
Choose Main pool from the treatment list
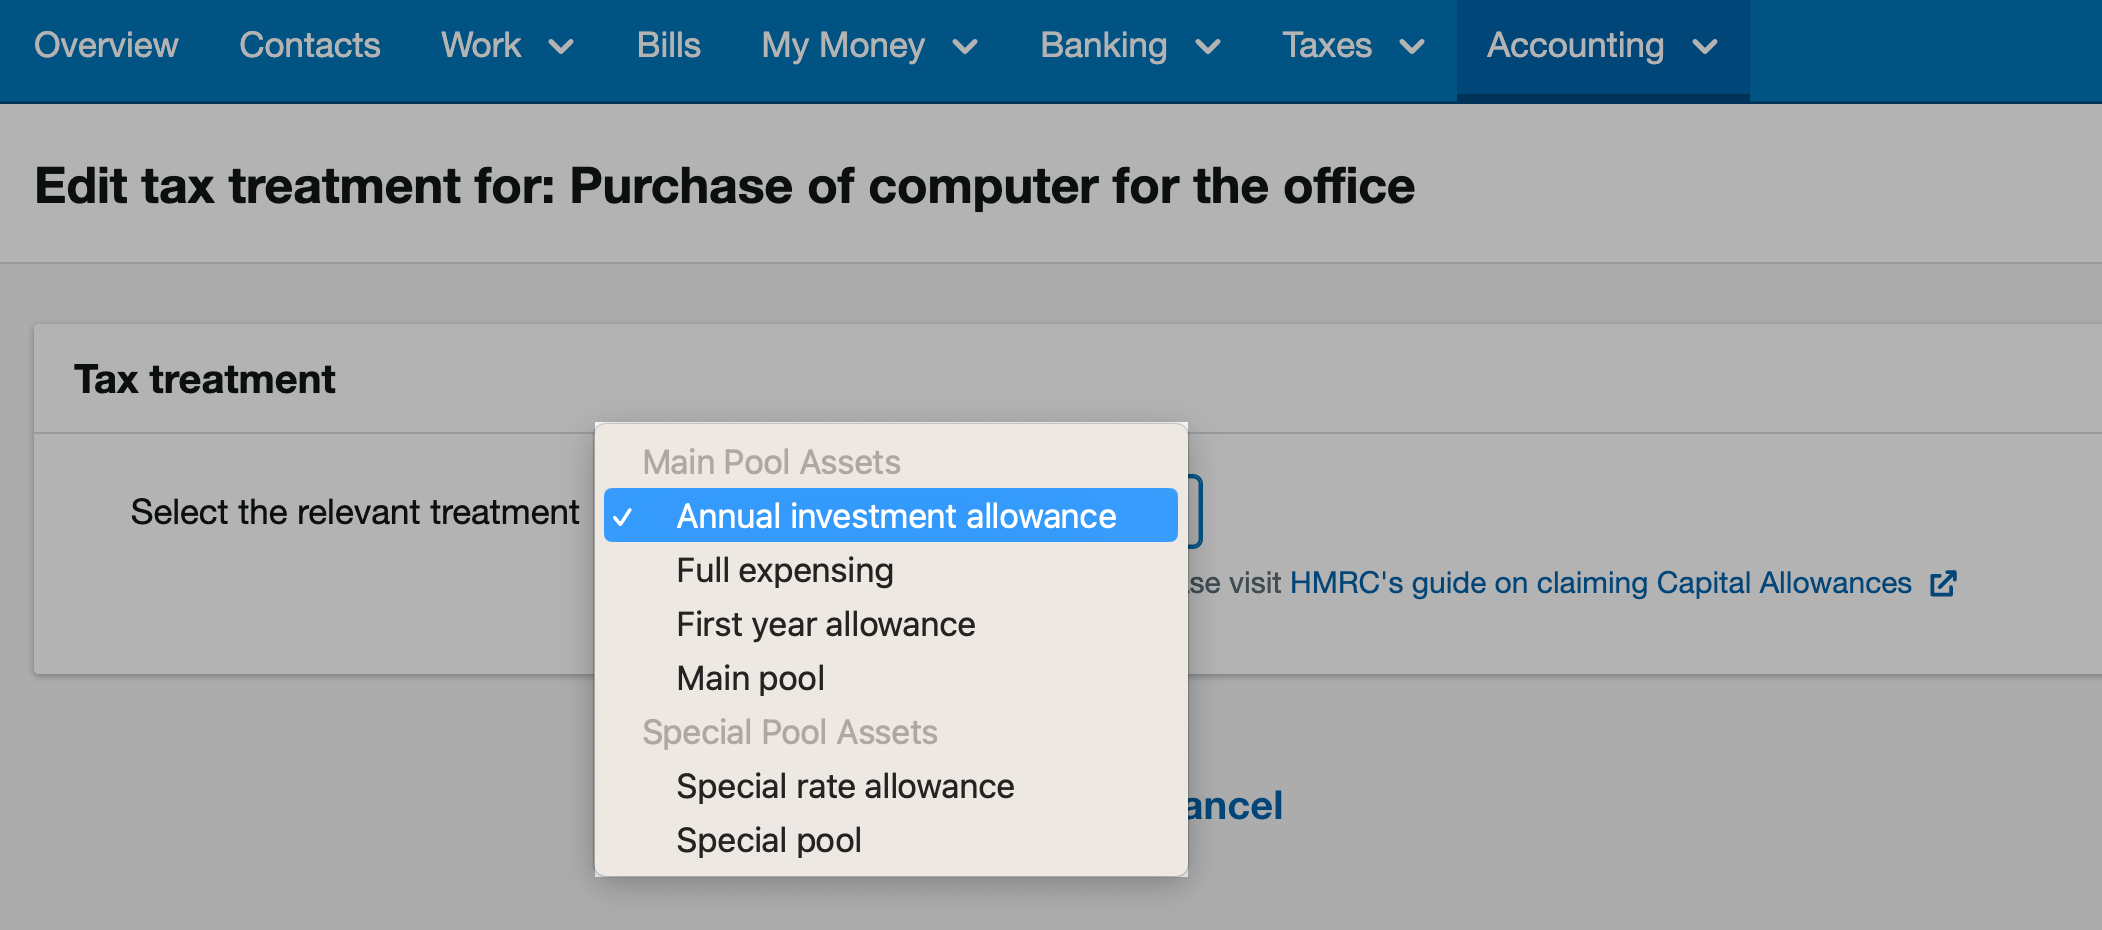(750, 677)
